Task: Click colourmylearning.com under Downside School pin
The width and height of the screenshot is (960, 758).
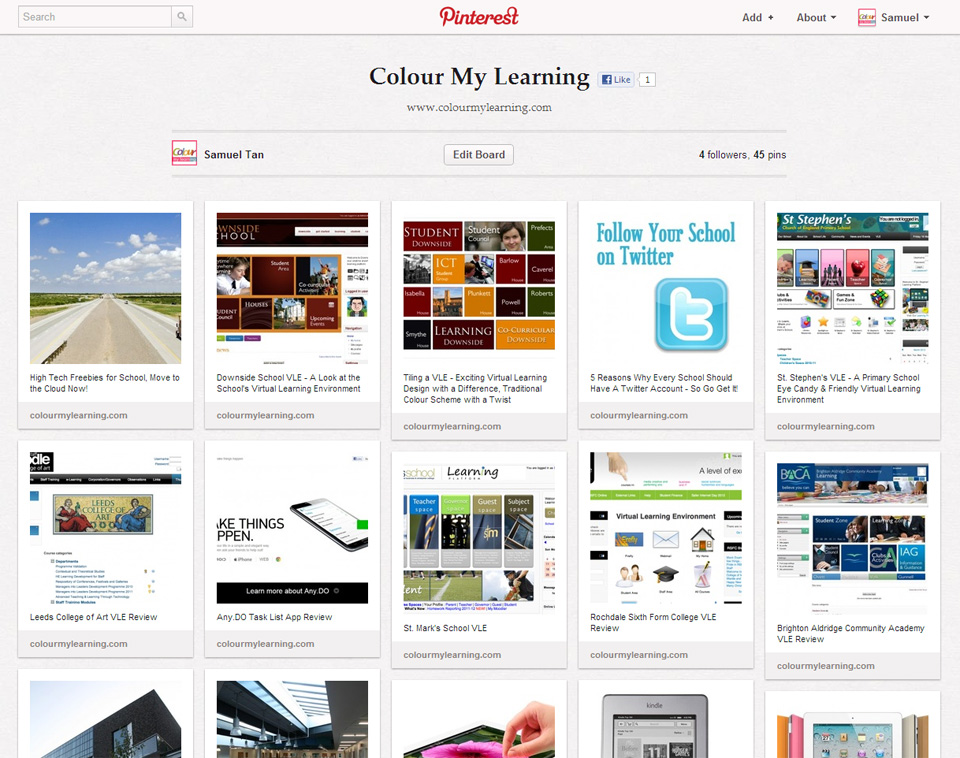Action: click(265, 415)
